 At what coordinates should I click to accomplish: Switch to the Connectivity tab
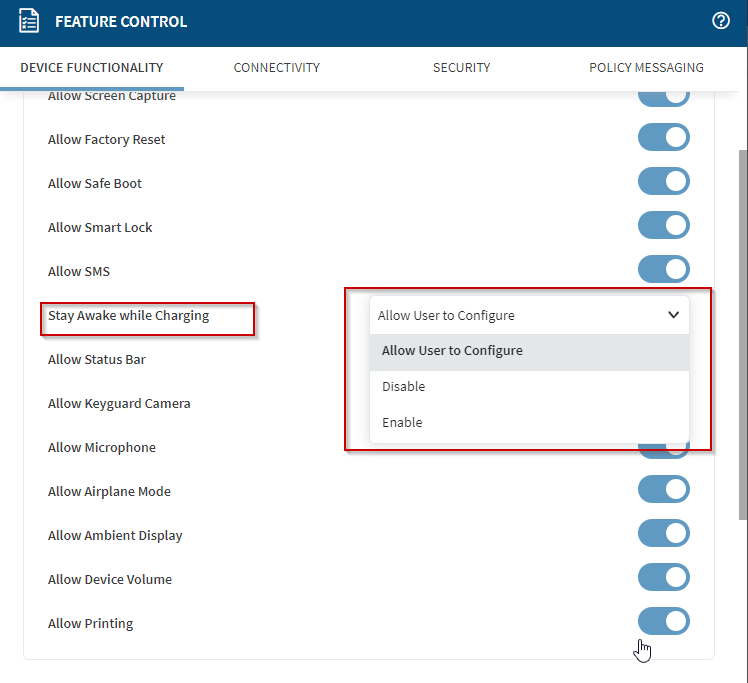pos(277,68)
